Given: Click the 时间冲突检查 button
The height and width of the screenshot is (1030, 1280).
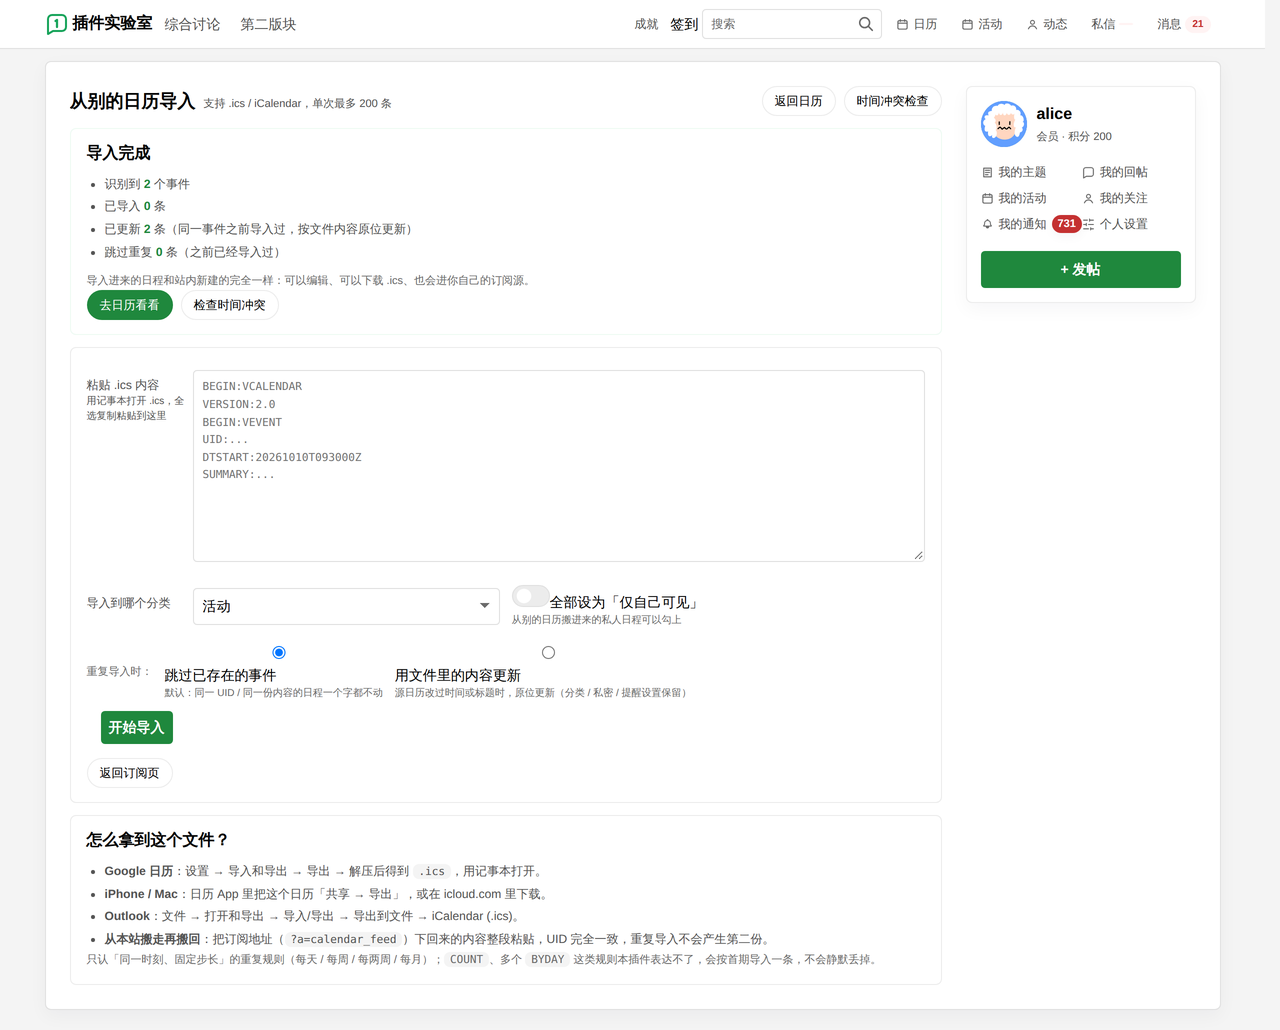Looking at the screenshot, I should pos(892,101).
